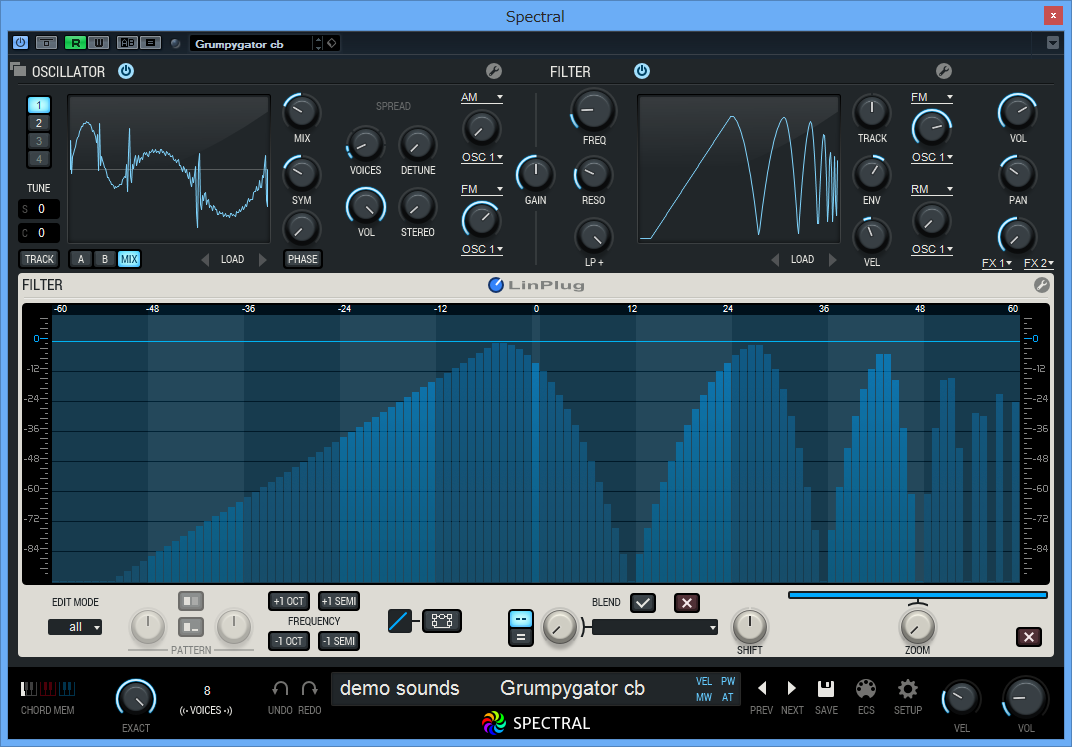Click the RESO knob
The image size is (1072, 747).
coord(593,174)
